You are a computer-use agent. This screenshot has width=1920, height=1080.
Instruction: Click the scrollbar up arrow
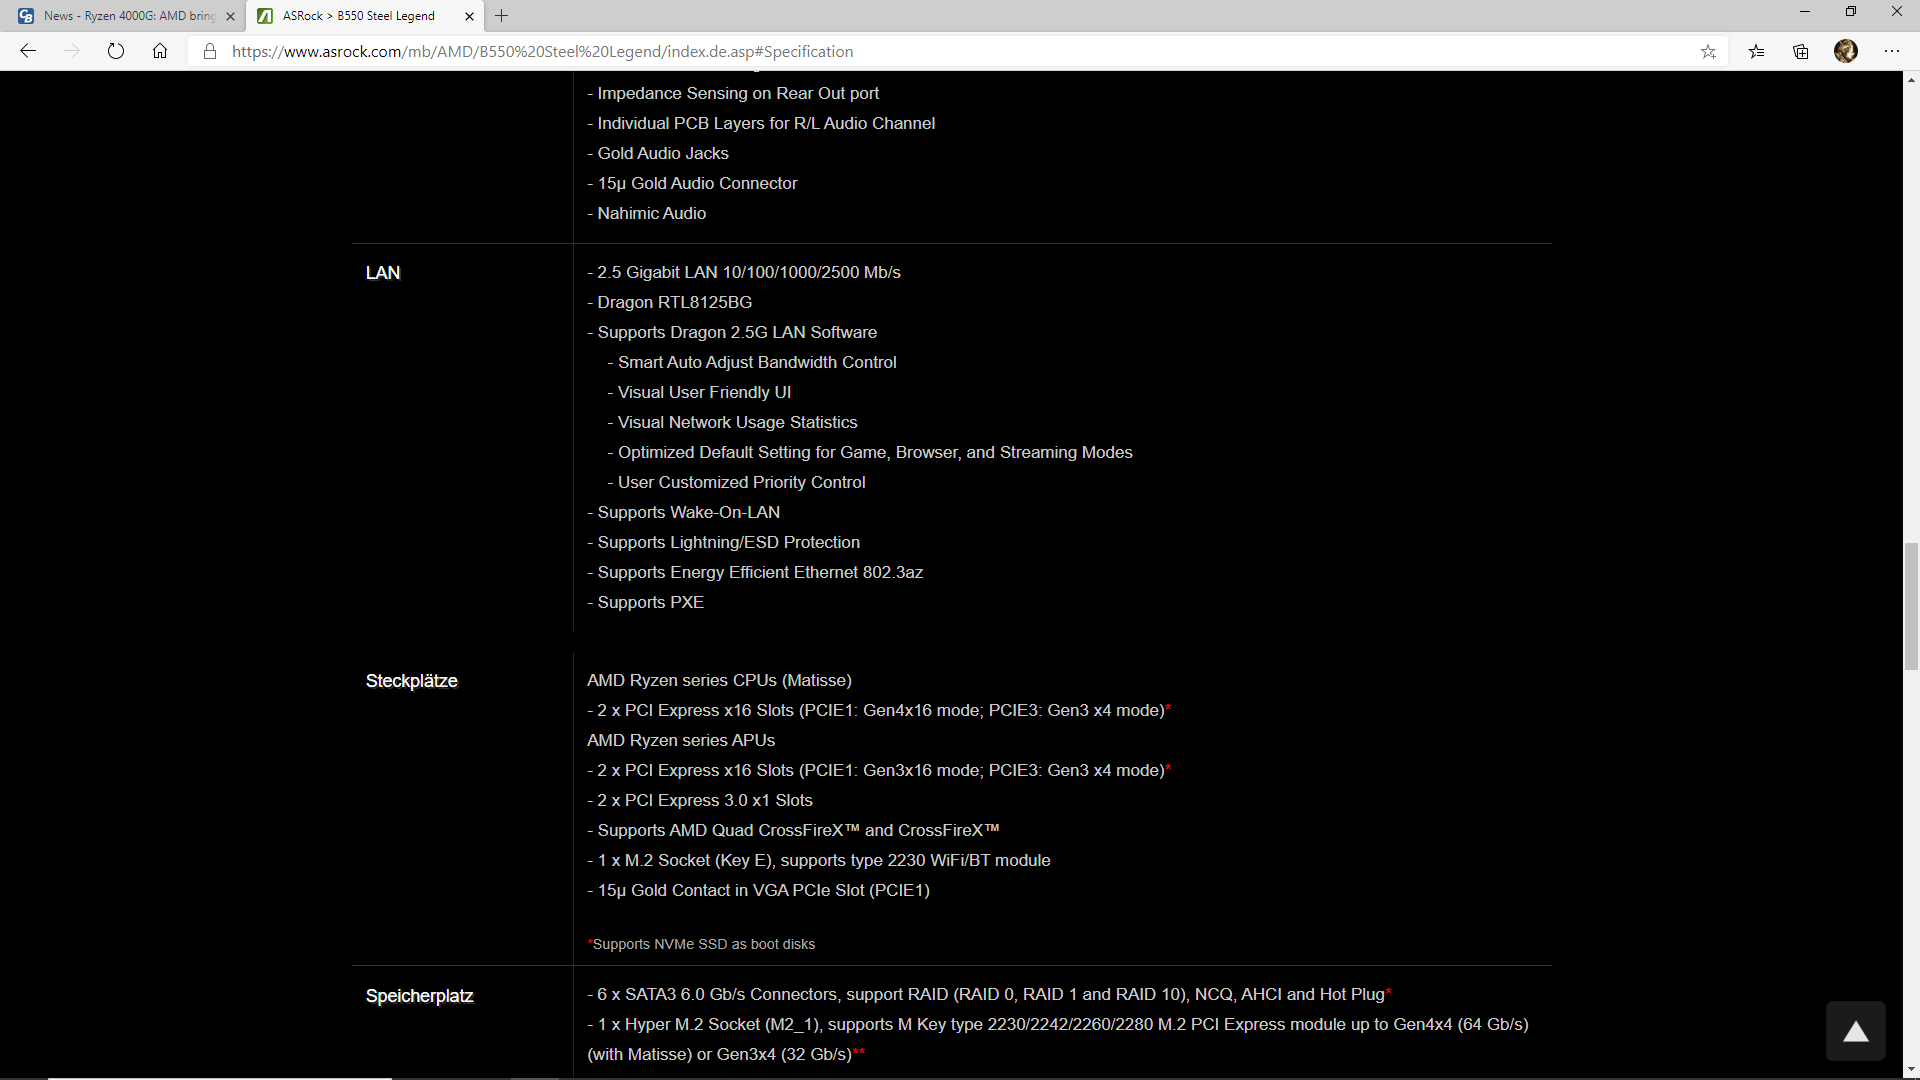(x=1911, y=79)
